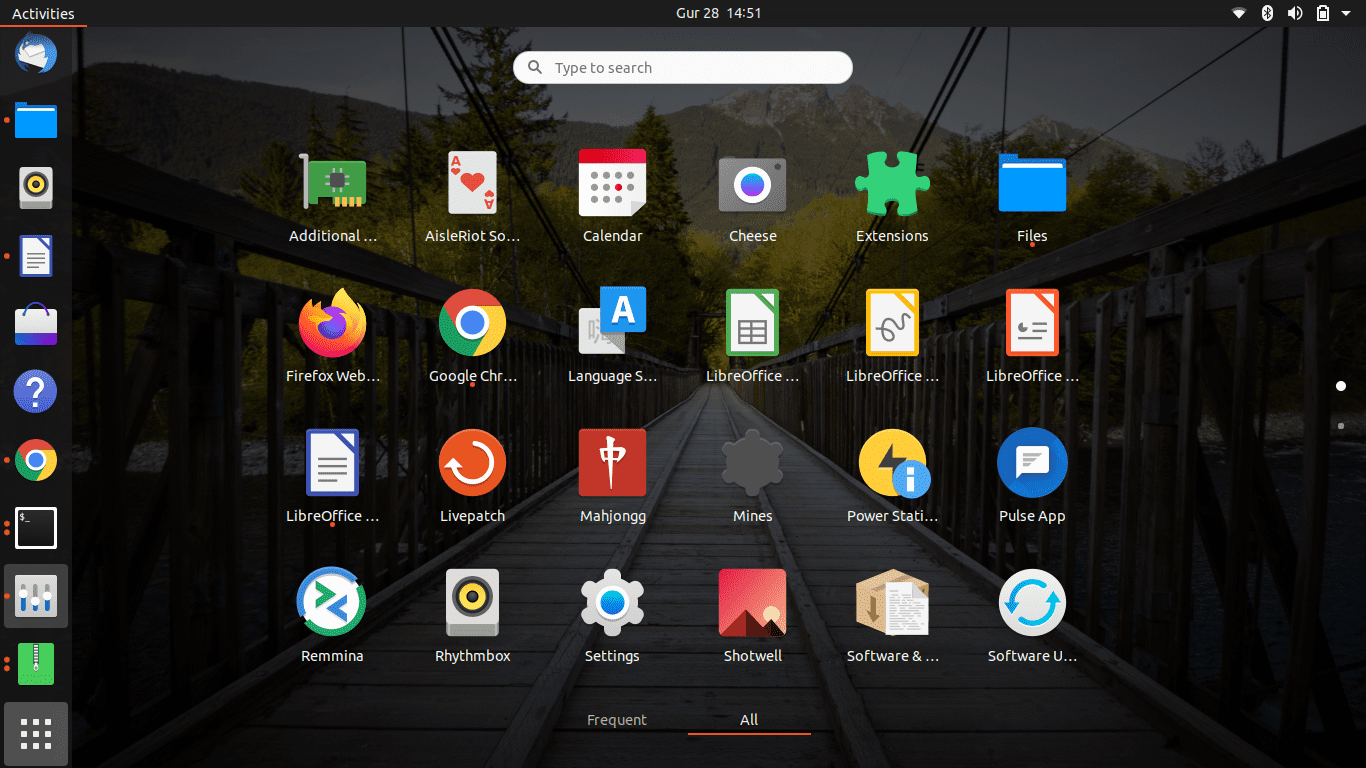Open the Settings gear app
This screenshot has width=1366, height=768.
(612, 603)
